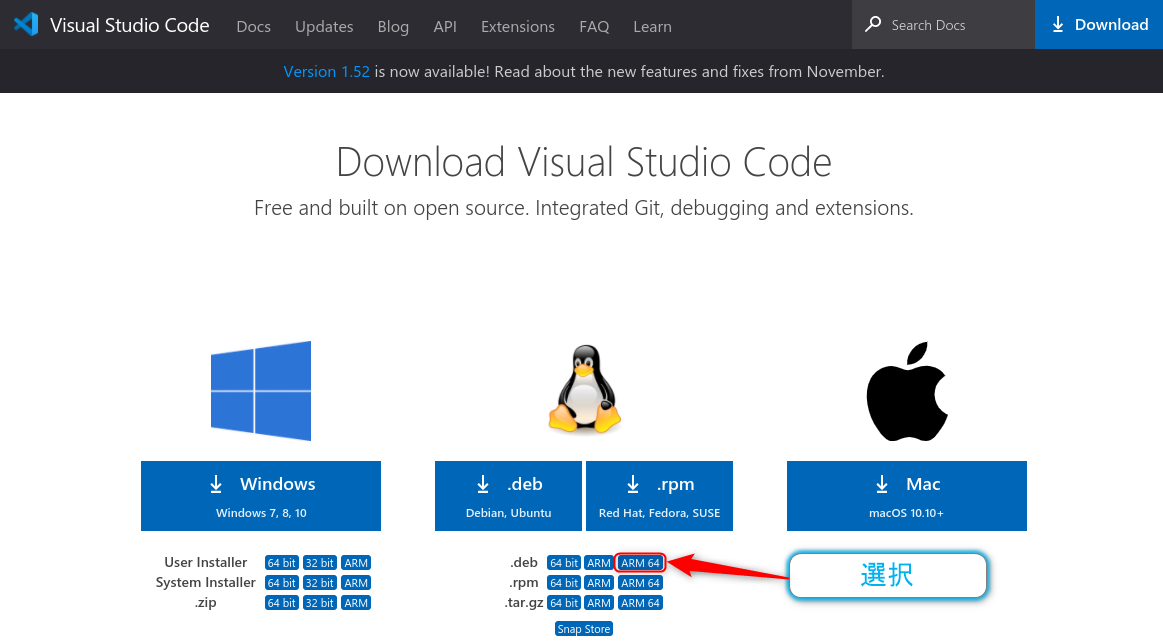Select Windows .zip 32 bit
The width and height of the screenshot is (1163, 644).
pos(320,602)
